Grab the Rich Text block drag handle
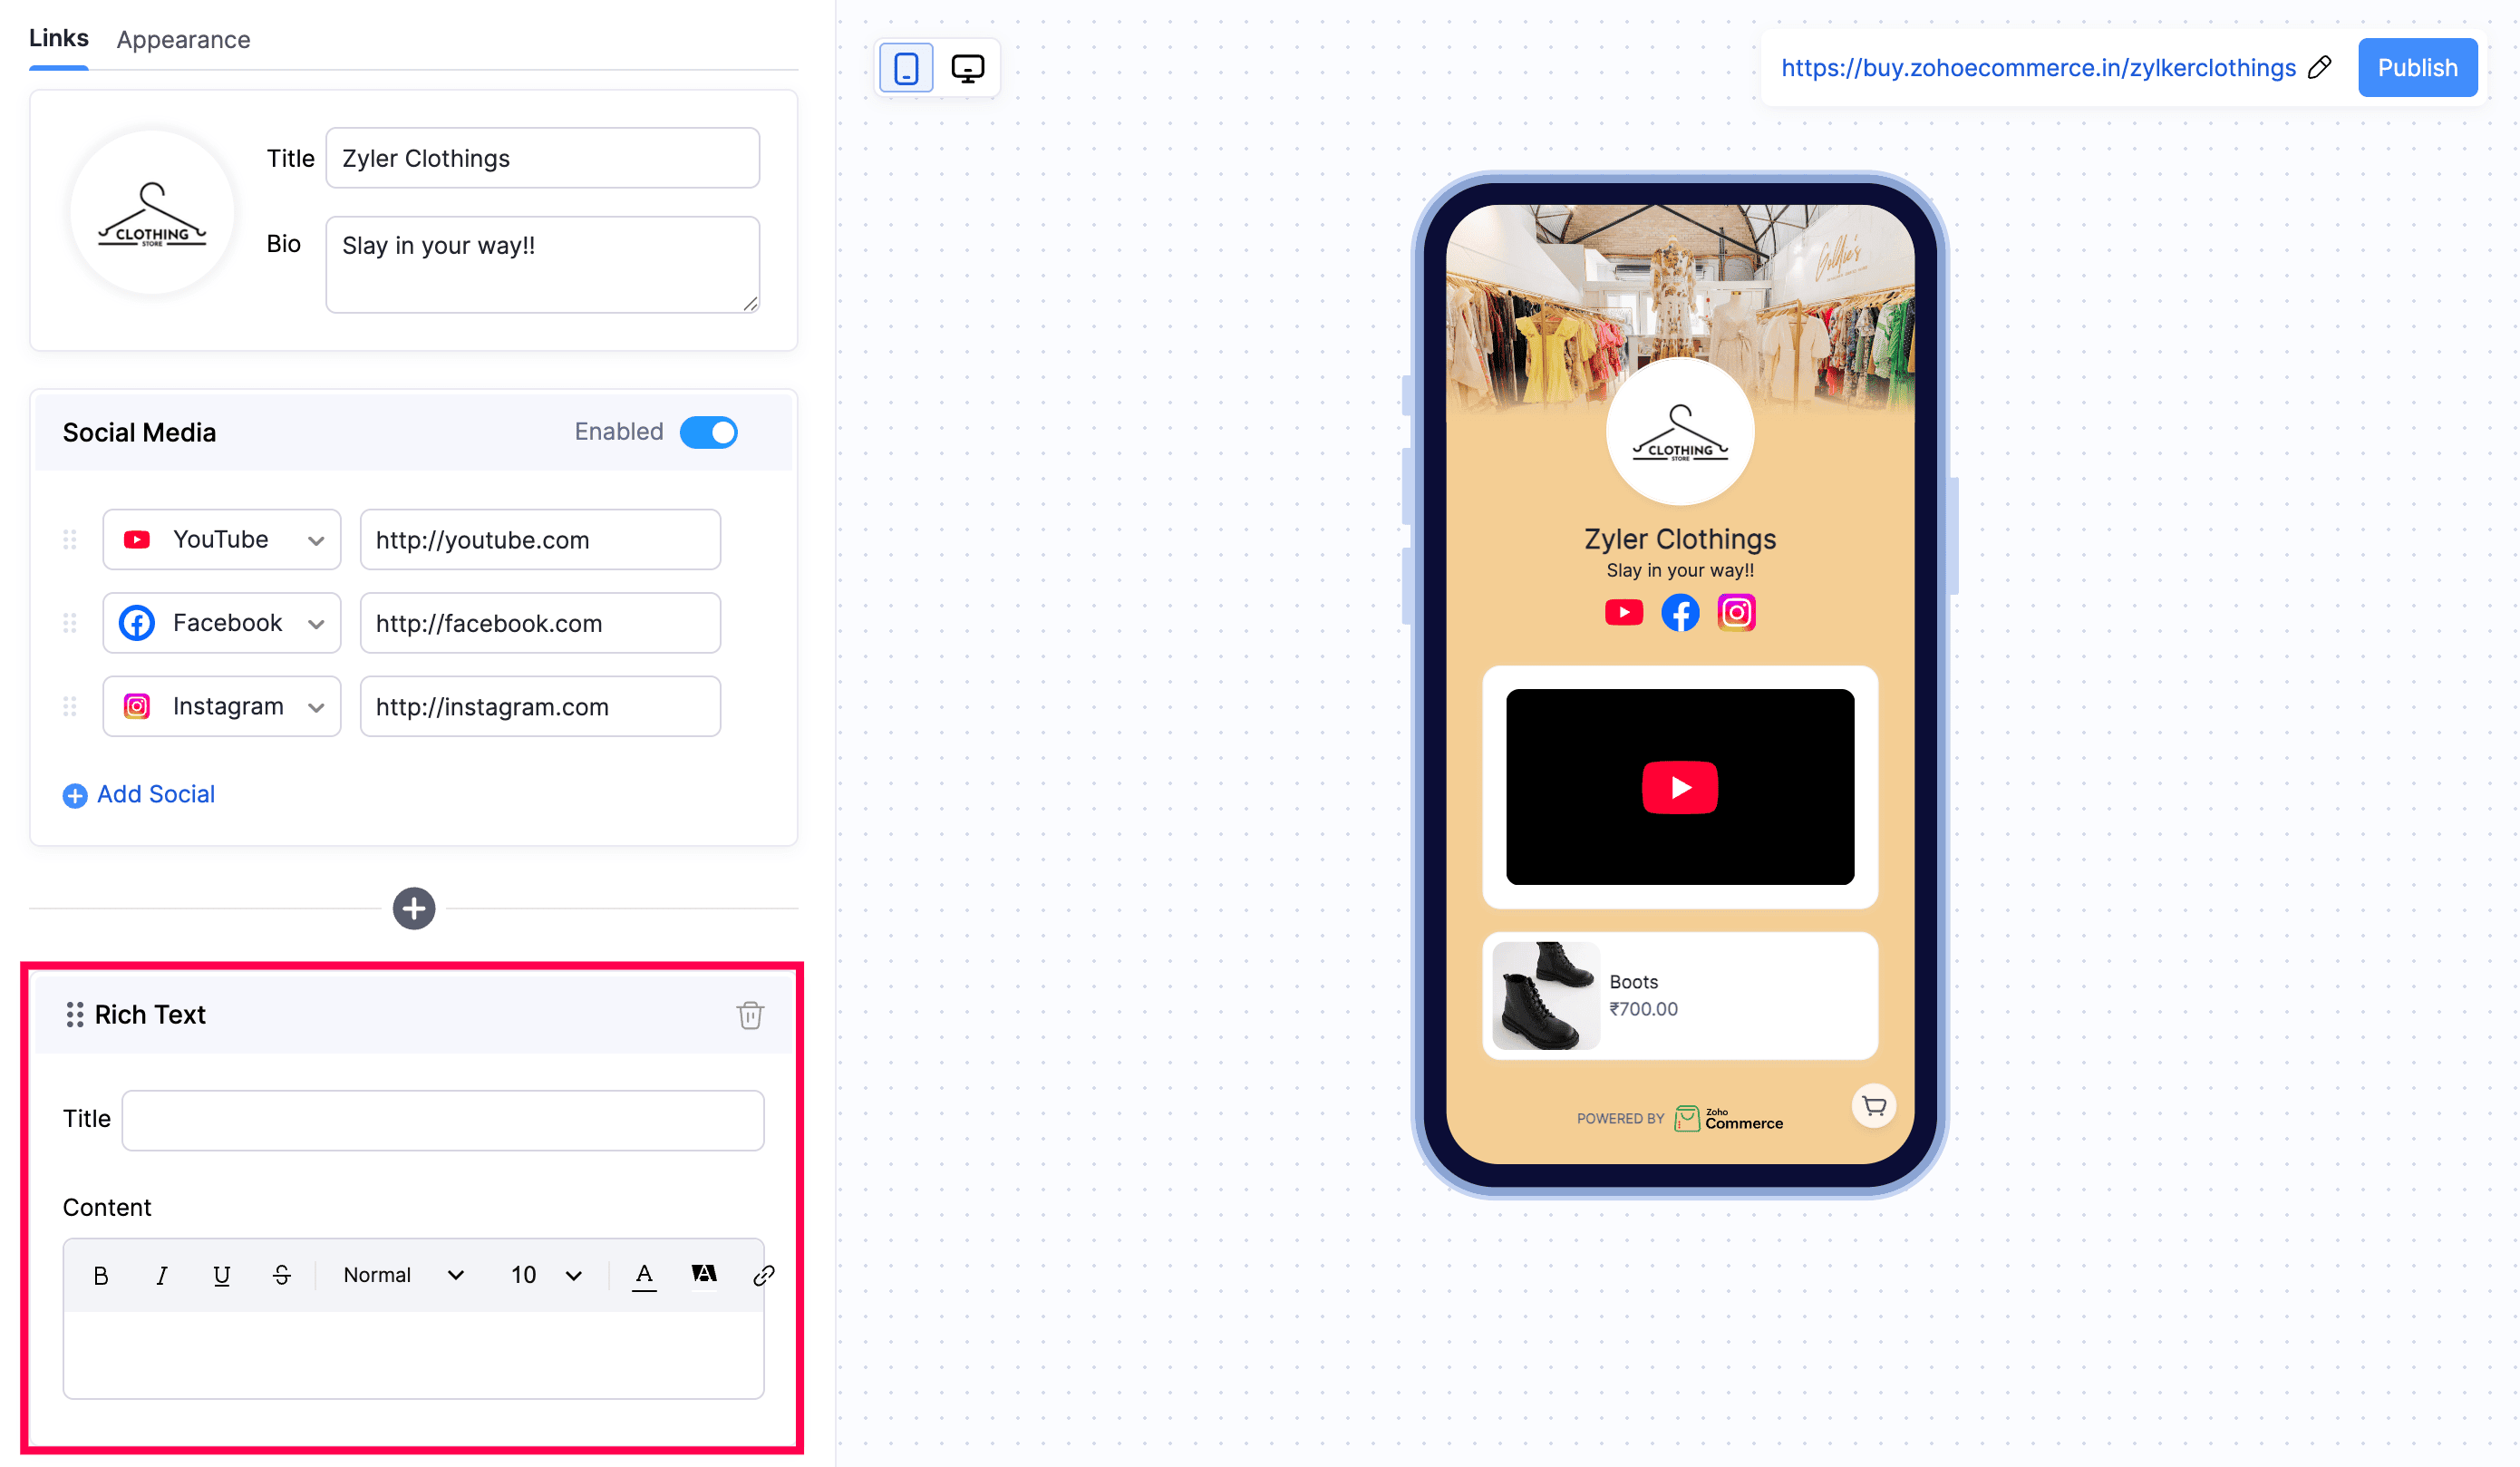The image size is (2520, 1467). 75,1015
